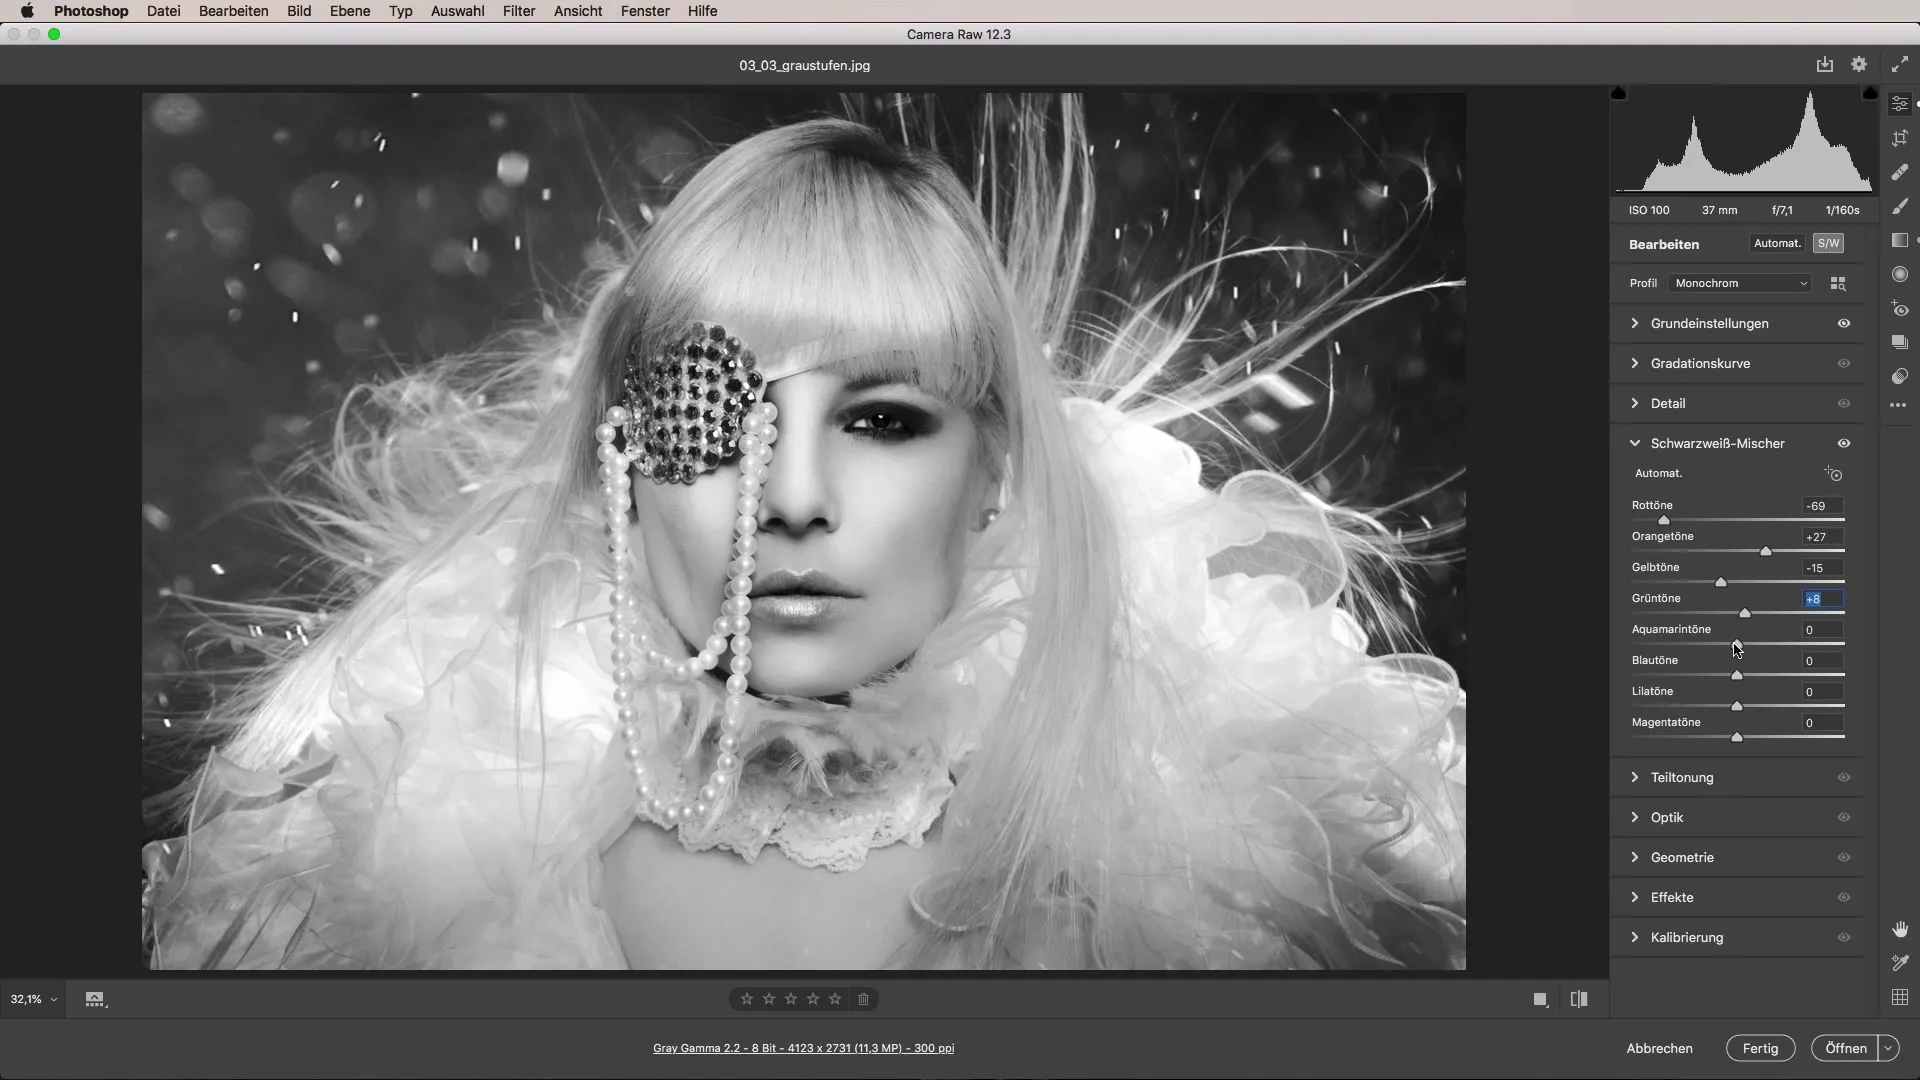Screen dimensions: 1920x1080
Task: Browse profiles grid icon
Action: pos(1838,284)
